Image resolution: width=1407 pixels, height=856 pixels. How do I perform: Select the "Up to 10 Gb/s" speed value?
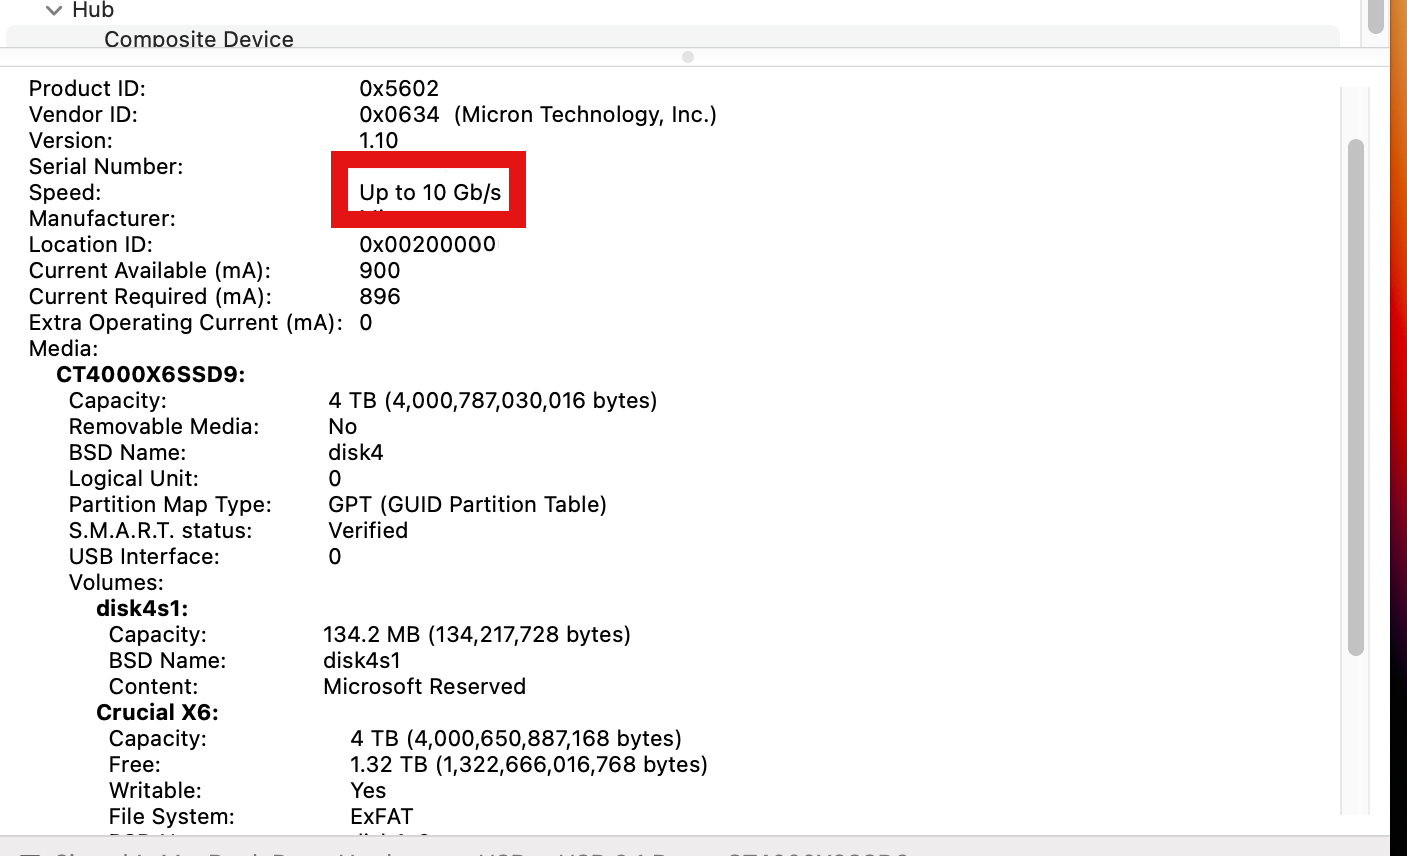pos(430,193)
